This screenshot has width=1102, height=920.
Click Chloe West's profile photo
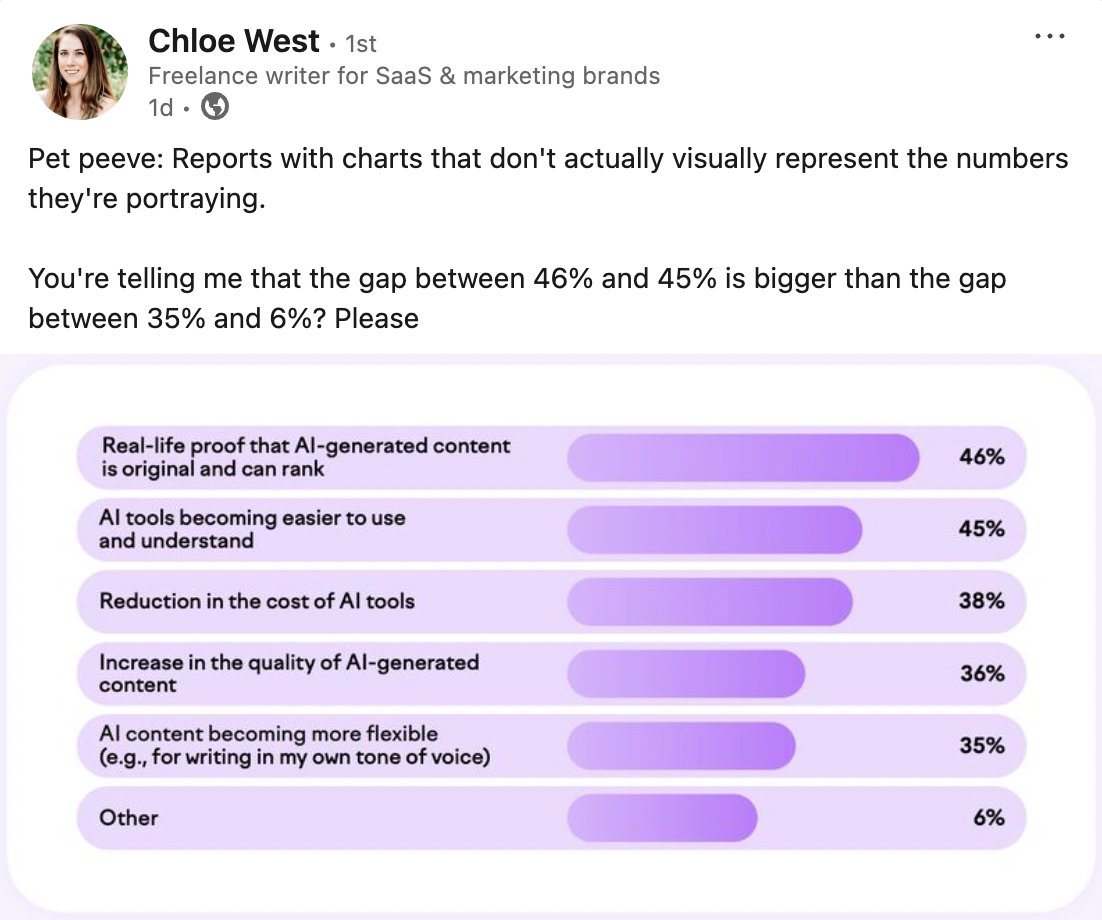pos(80,72)
